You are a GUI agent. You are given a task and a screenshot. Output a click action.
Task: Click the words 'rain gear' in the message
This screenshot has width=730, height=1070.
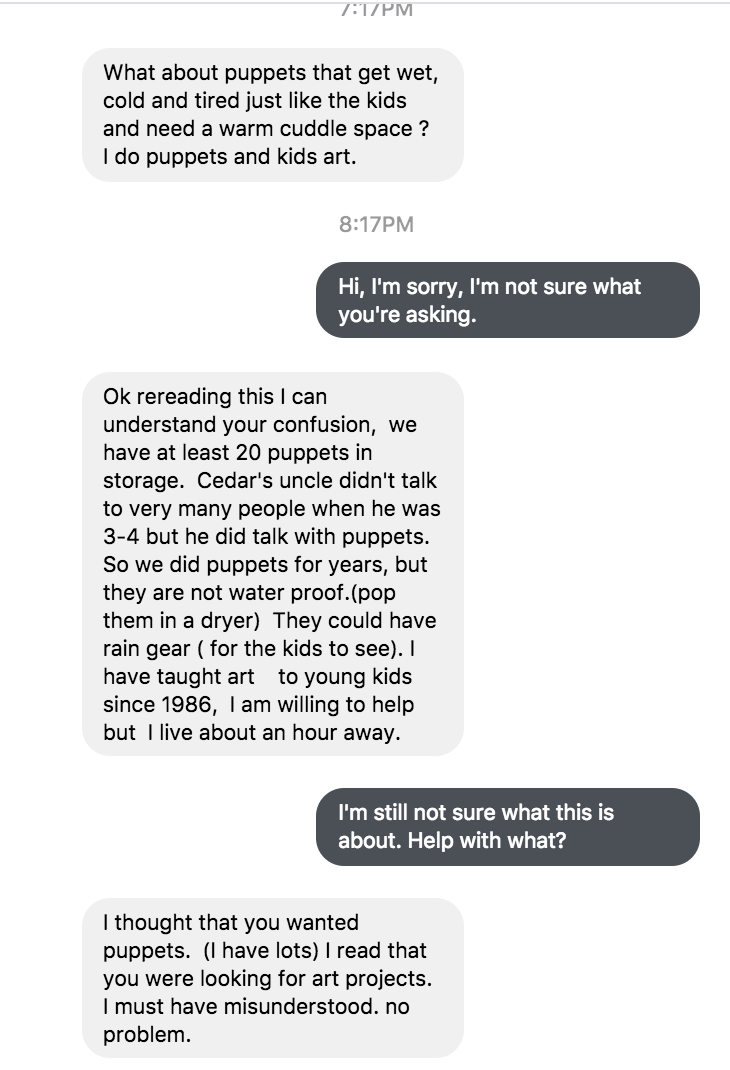146,649
